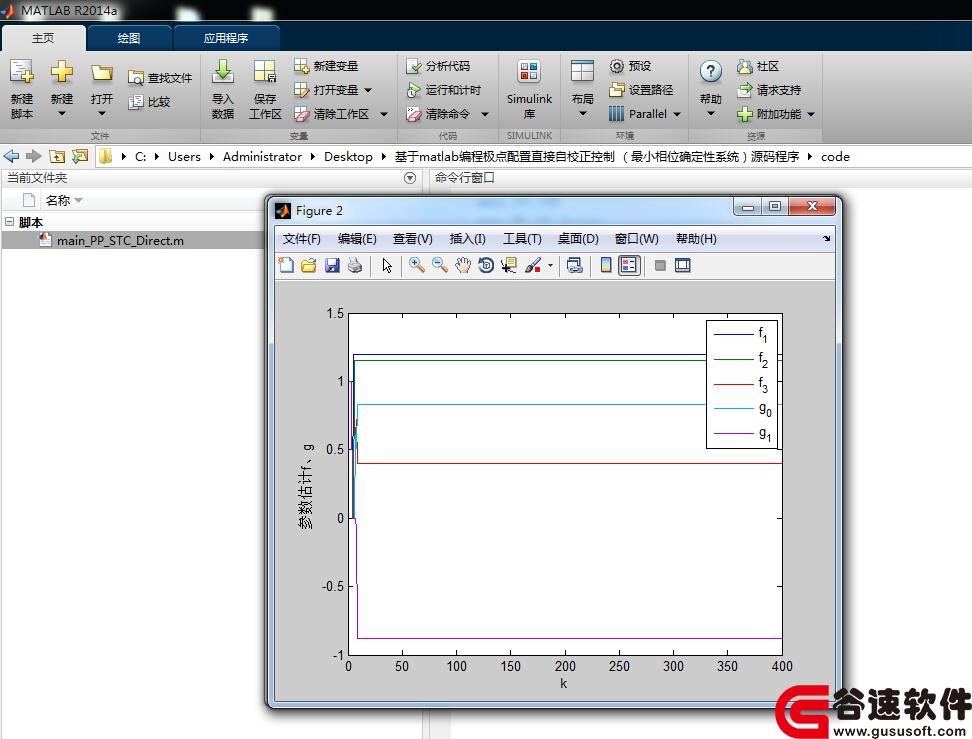Open the 插入(I) menu in Figure 2
The image size is (972, 739).
point(467,239)
